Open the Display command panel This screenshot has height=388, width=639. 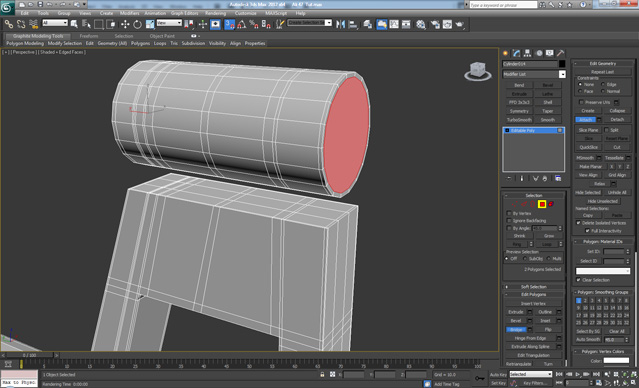(550, 53)
